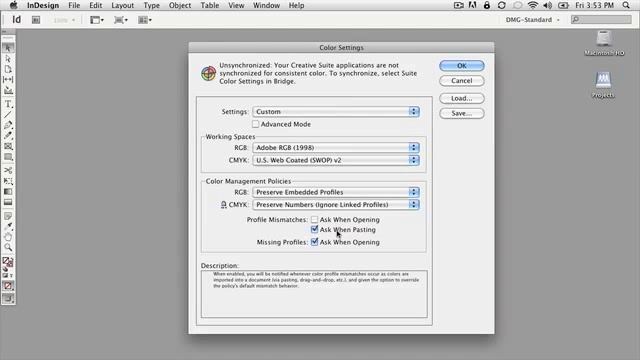Image resolution: width=640 pixels, height=360 pixels.
Task: Open the Layout menu
Action: [122, 5]
